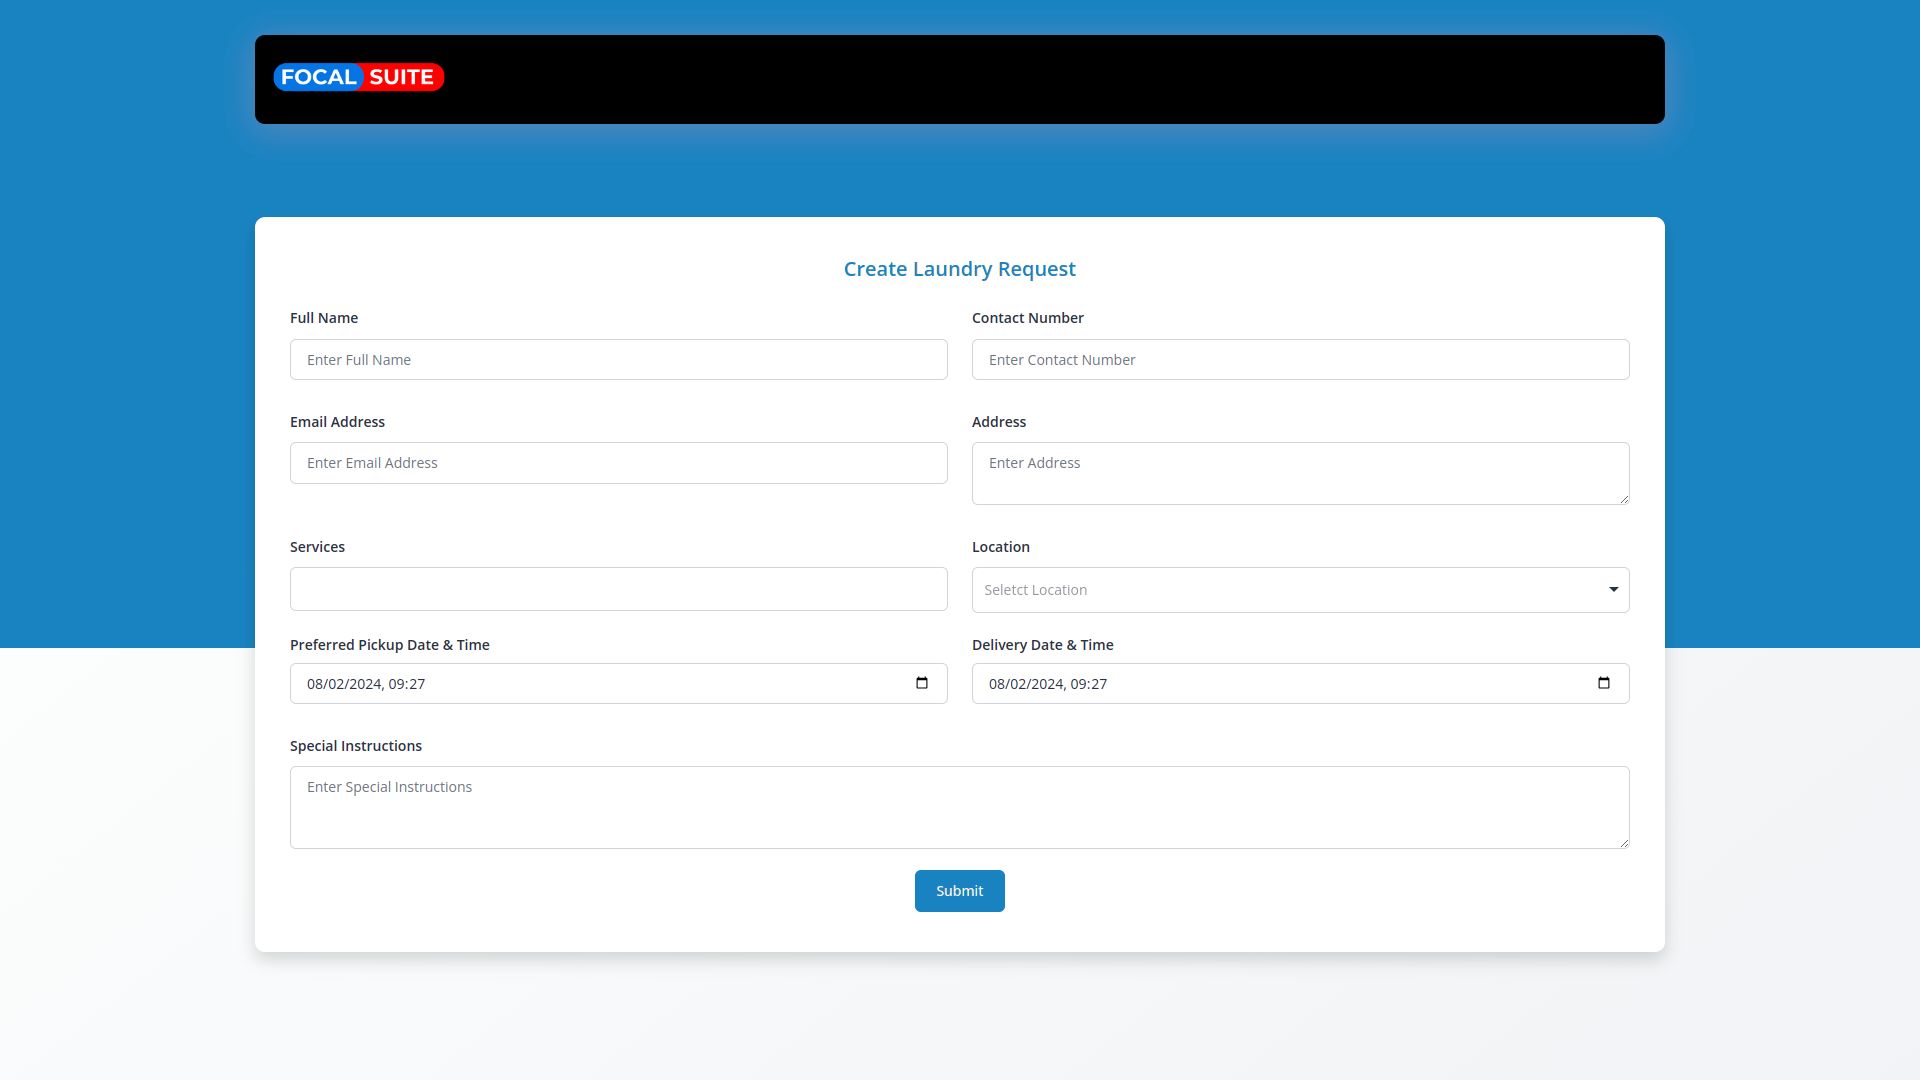
Task: Click the Preferred Pickup date-time value
Action: point(366,684)
